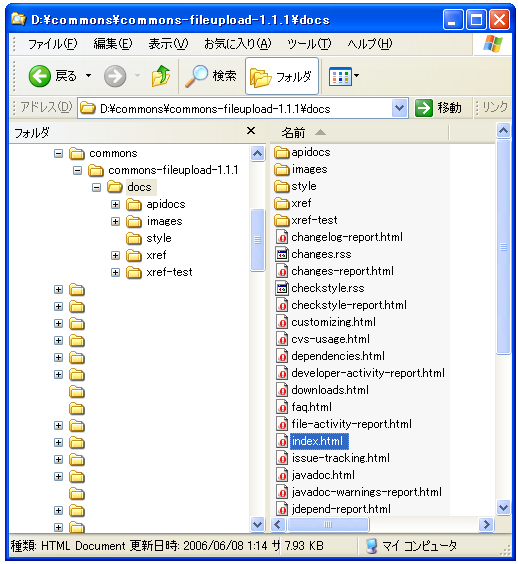Click horizontal scroll right arrow
Viewport: 518px width, 564px height.
(487, 524)
